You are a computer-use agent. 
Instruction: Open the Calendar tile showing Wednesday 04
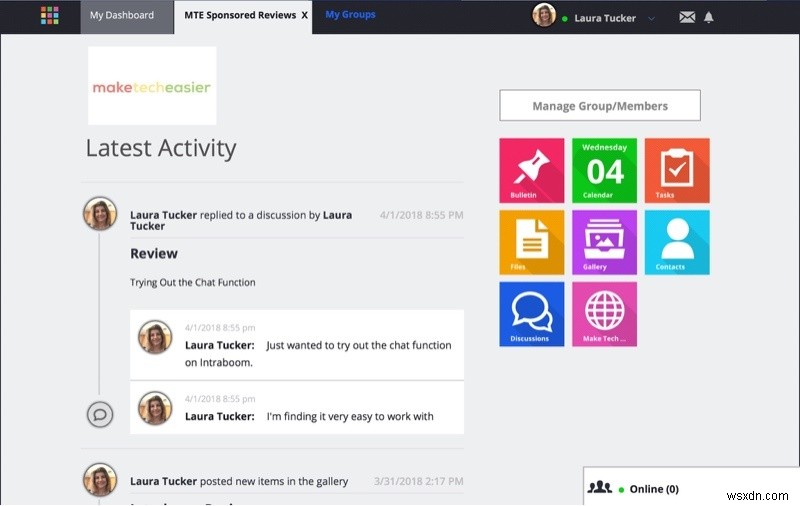(604, 170)
